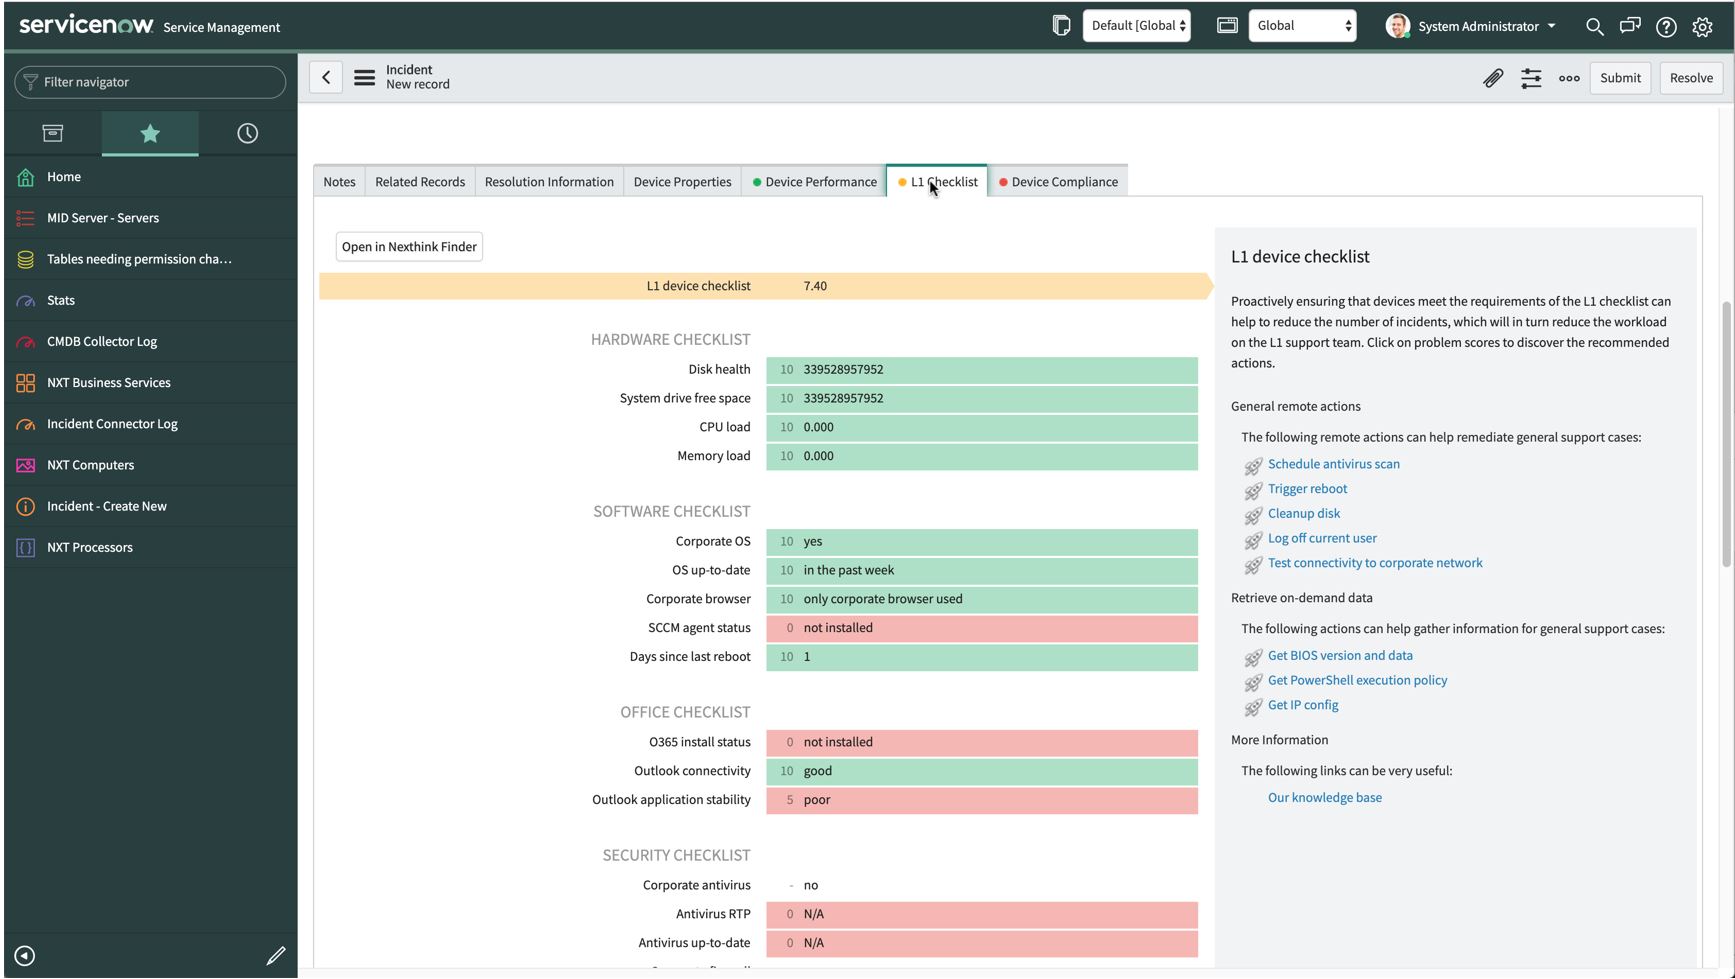Show the history clock tab in navigator
Image resolution: width=1735 pixels, height=979 pixels.
(247, 134)
